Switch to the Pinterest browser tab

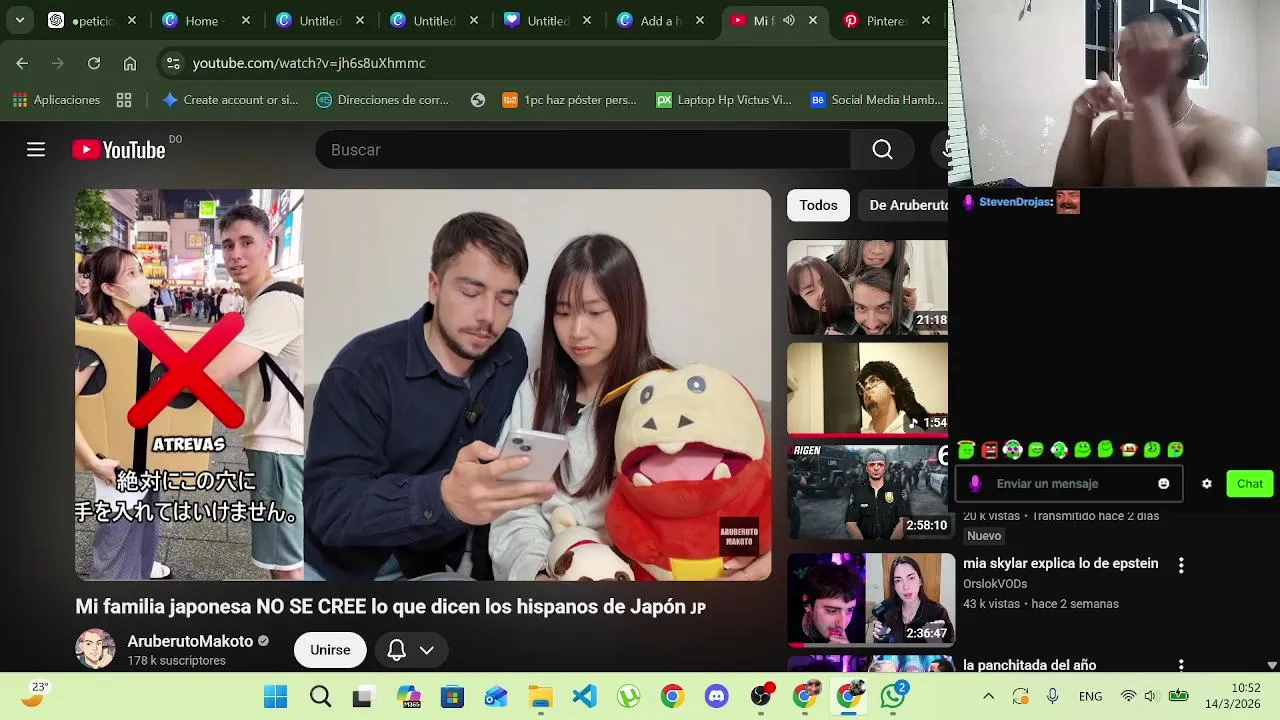[x=888, y=20]
